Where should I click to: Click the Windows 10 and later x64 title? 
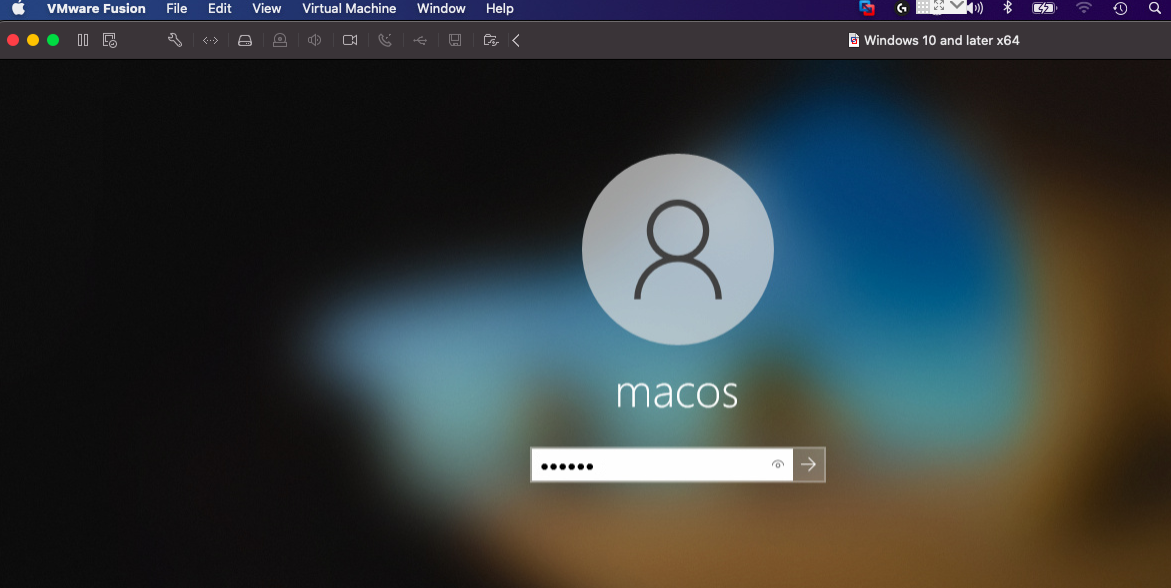(941, 40)
